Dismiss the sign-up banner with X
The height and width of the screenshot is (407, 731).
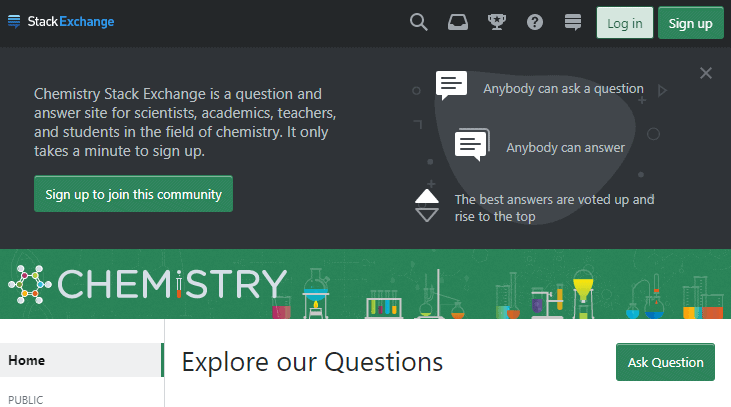coord(706,73)
